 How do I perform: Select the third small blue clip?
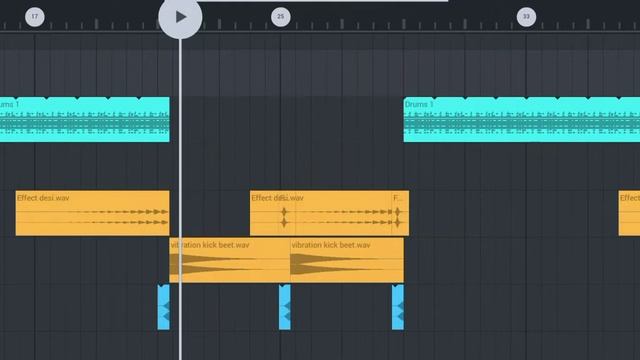pos(398,307)
